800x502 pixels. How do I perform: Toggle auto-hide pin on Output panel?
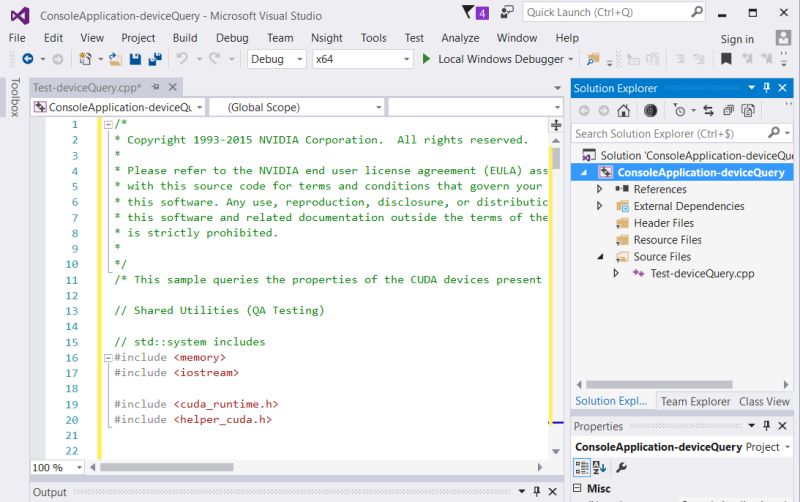click(536, 491)
